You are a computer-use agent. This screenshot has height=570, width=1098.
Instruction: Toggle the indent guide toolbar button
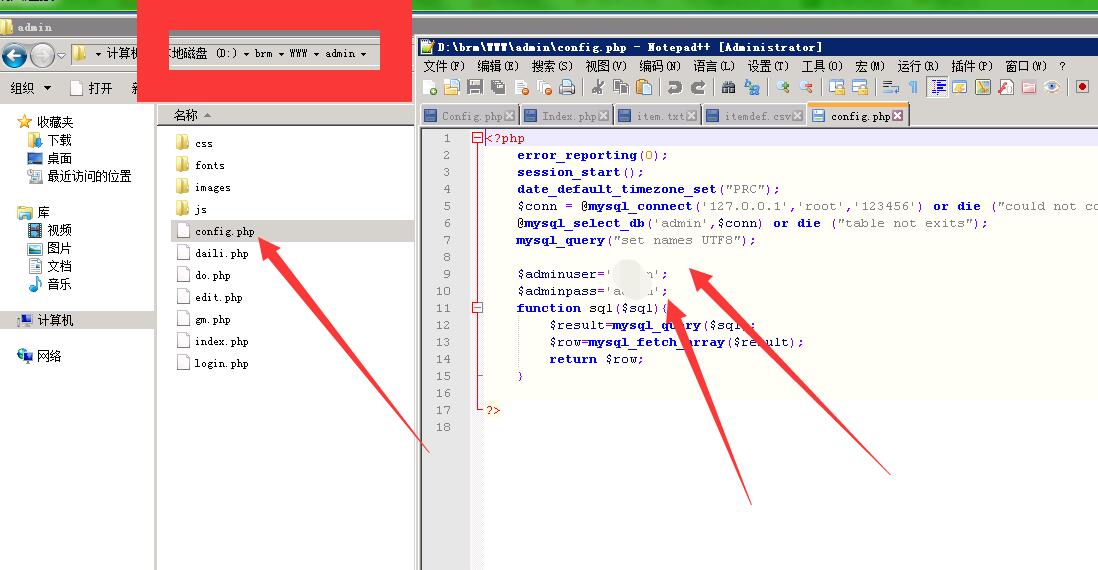pos(938,88)
